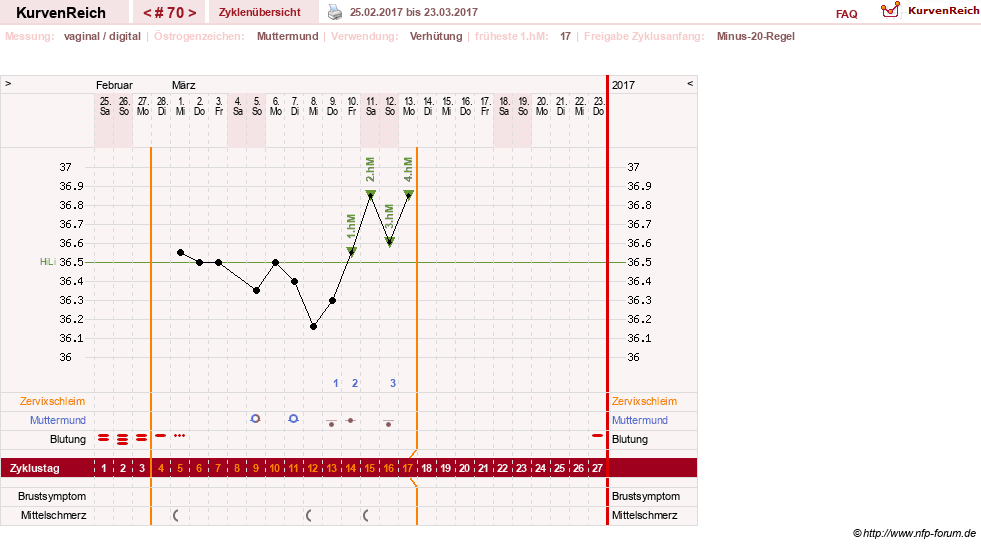
Task: Open the Zyklenübersicht tab
Action: click(260, 12)
